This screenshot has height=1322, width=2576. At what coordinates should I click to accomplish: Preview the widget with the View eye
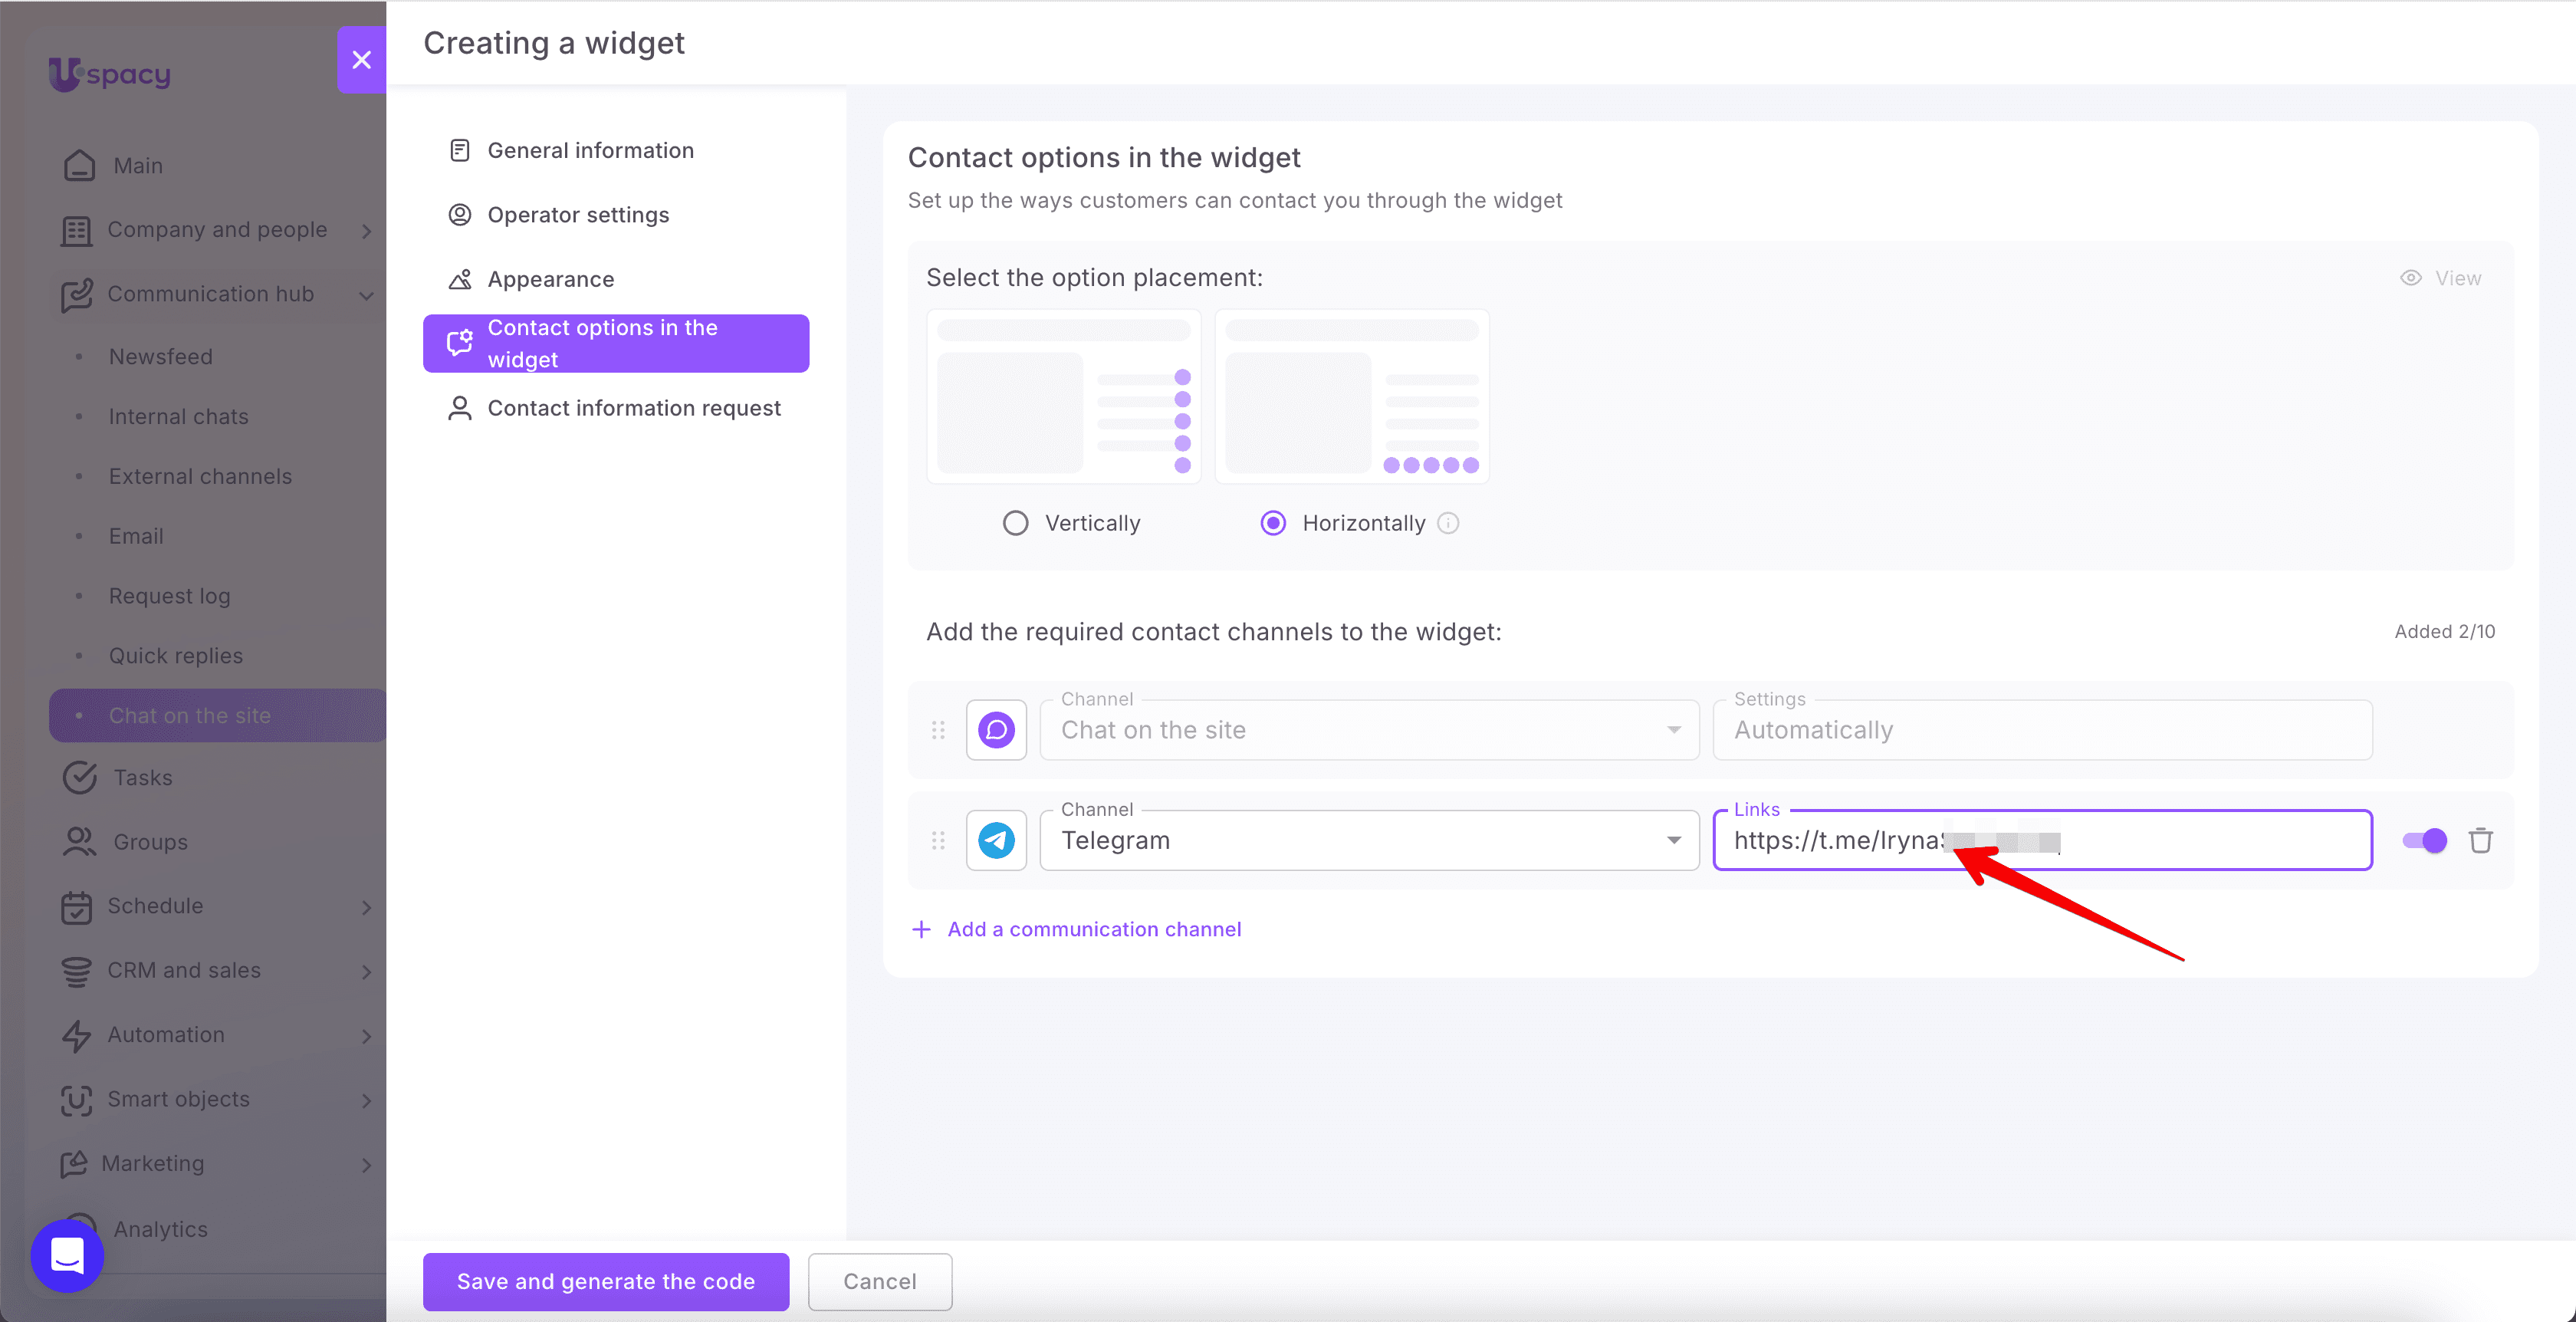[x=2441, y=278]
